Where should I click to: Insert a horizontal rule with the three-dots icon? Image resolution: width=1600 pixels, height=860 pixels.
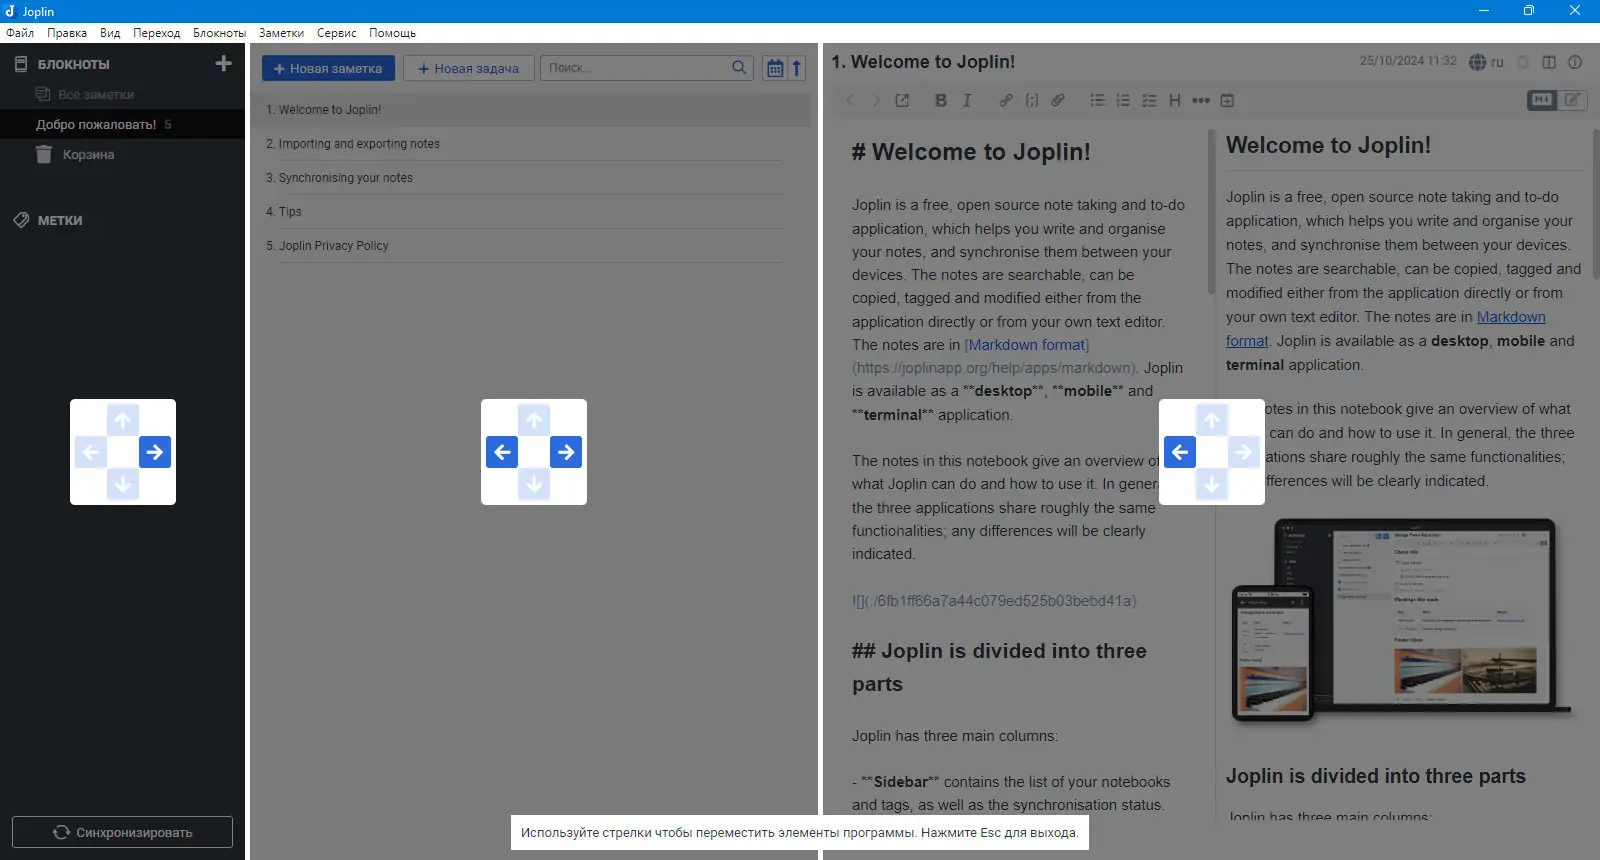click(x=1201, y=100)
